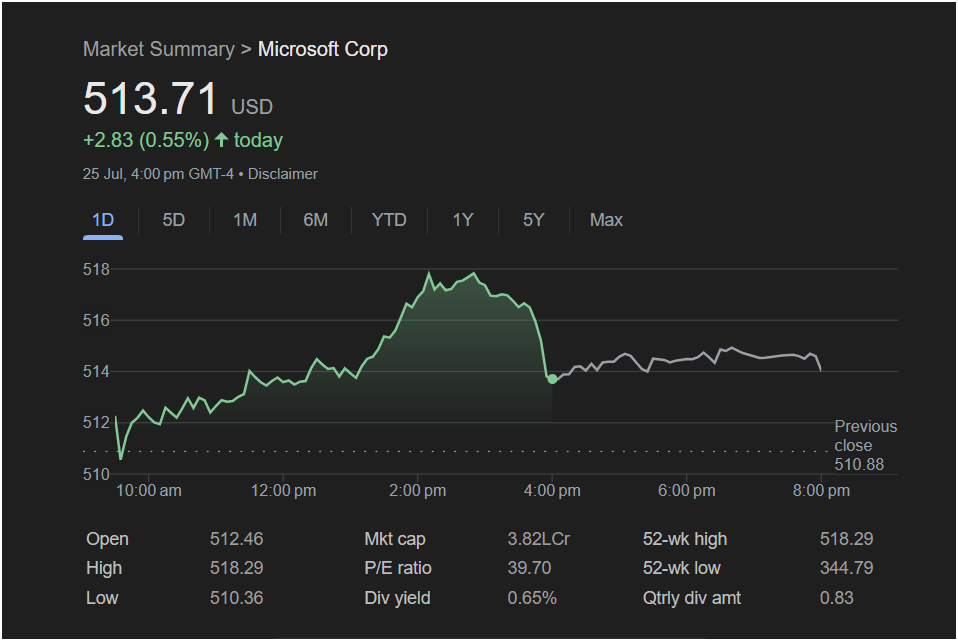Screen dimensions: 958x641
Task: Click the High value 518.29
Action: [236, 568]
